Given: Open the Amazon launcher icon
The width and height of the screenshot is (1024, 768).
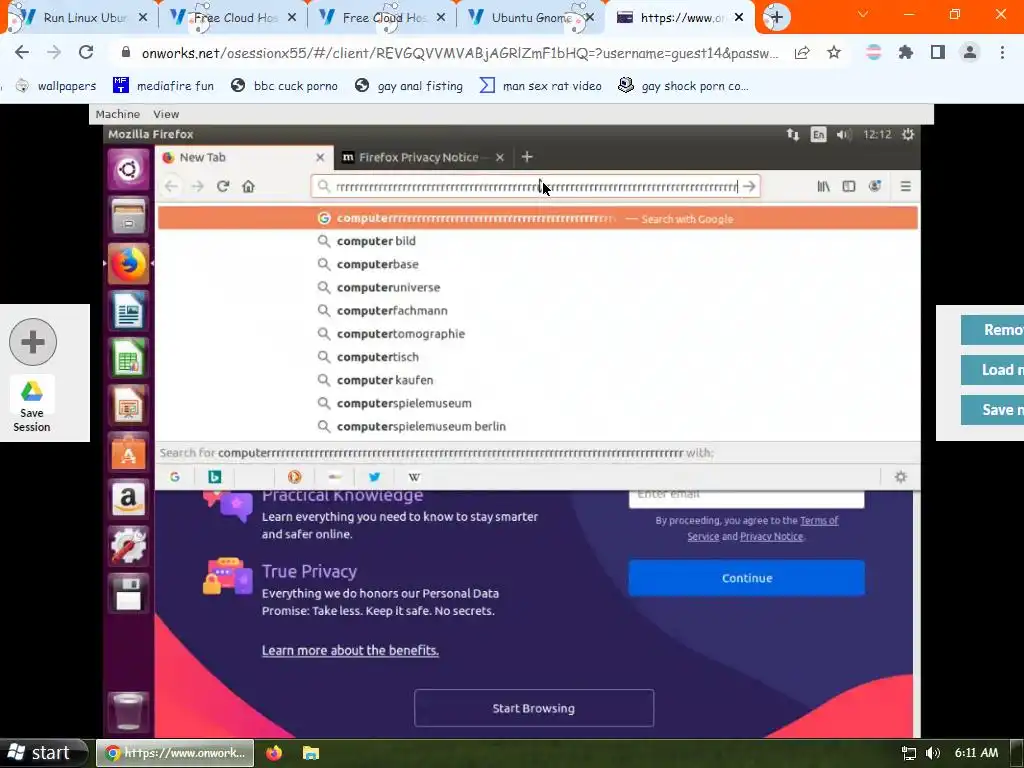Looking at the screenshot, I should 128,499.
